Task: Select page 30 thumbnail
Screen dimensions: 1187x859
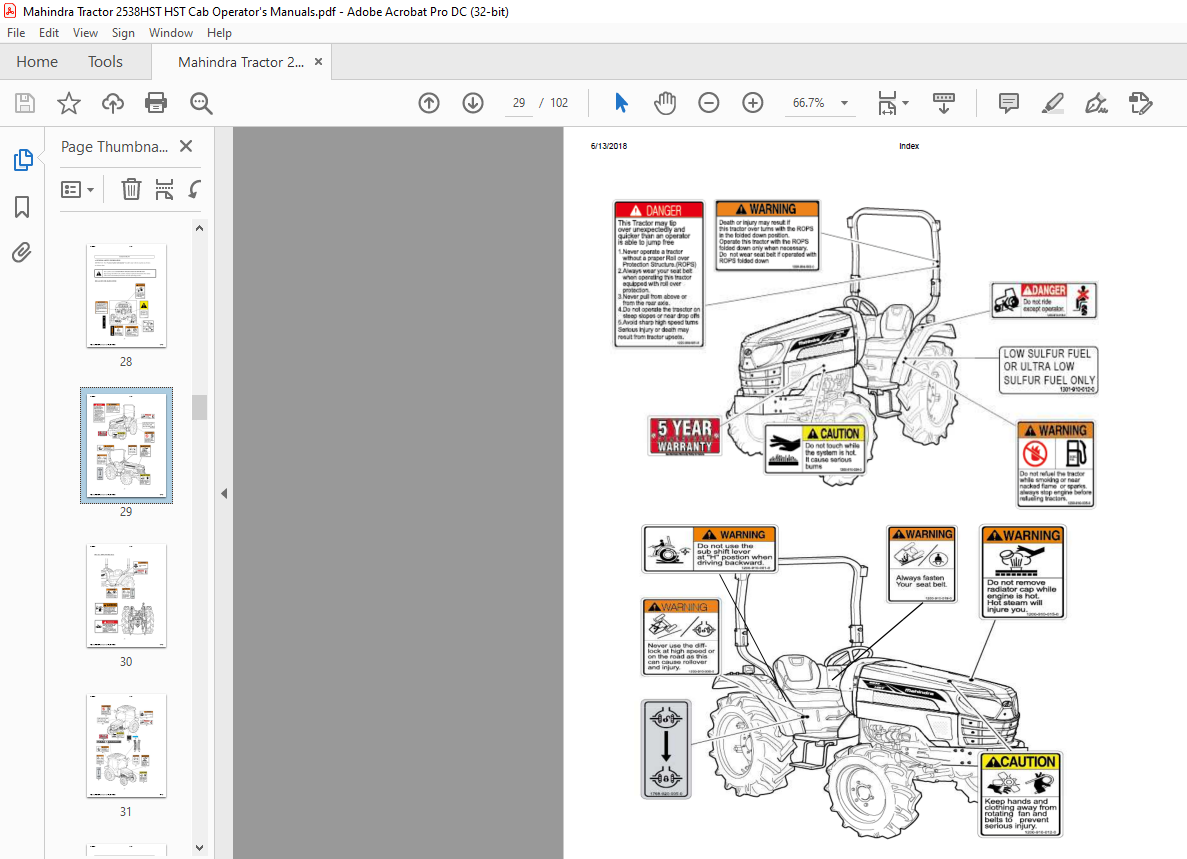Action: tap(126, 596)
